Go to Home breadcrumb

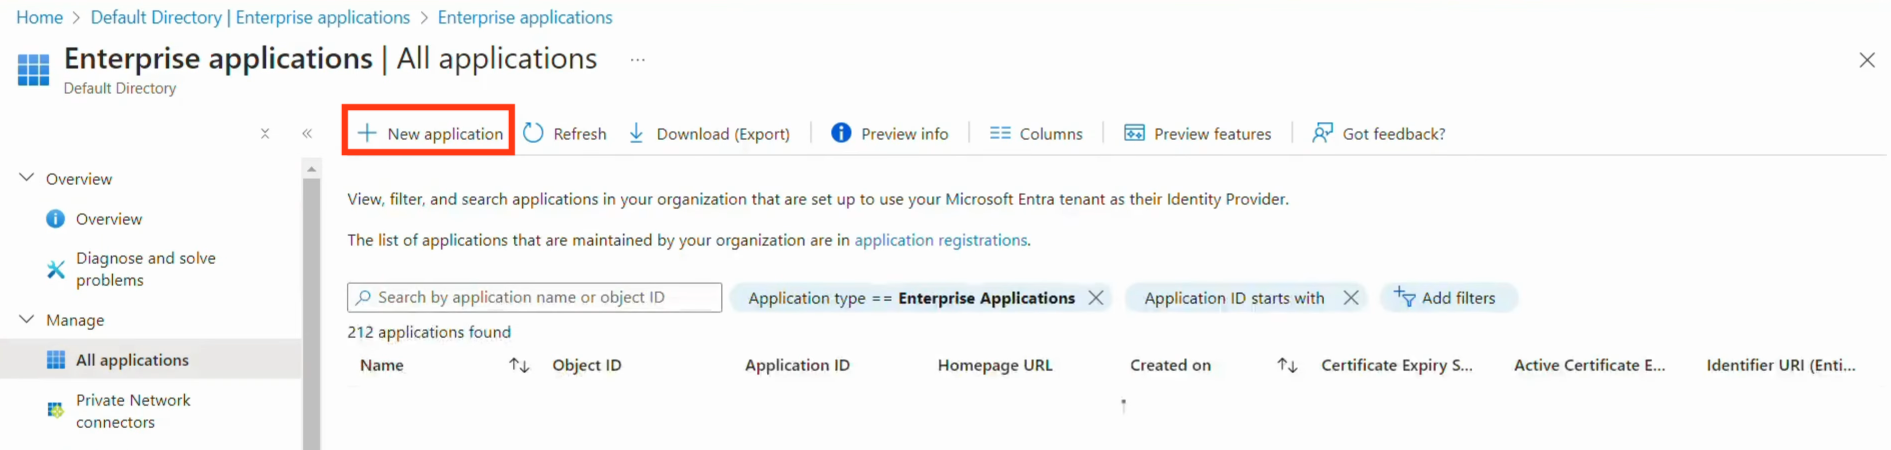pyautogui.click(x=39, y=17)
